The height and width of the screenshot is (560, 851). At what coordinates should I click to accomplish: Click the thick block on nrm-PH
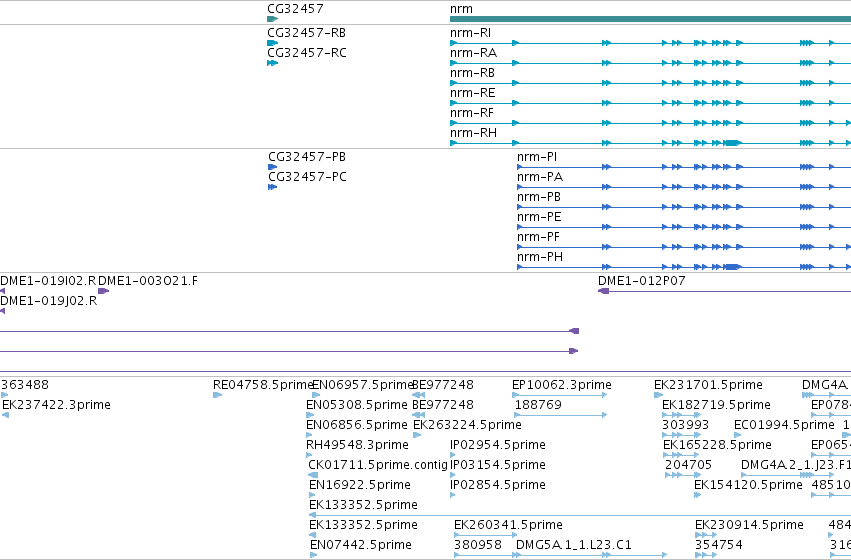[733, 267]
